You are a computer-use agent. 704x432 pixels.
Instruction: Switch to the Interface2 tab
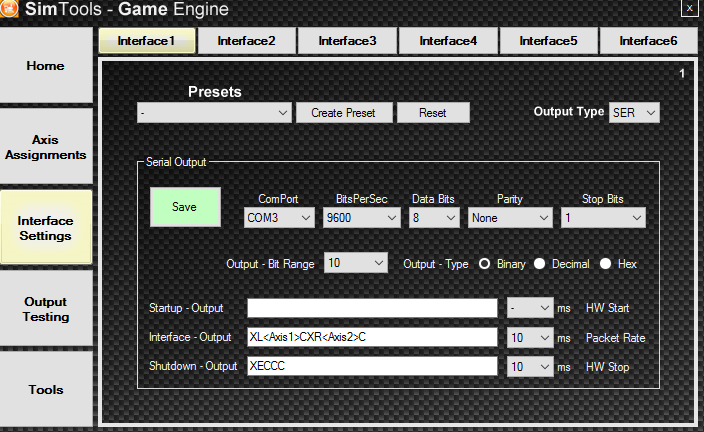[247, 41]
